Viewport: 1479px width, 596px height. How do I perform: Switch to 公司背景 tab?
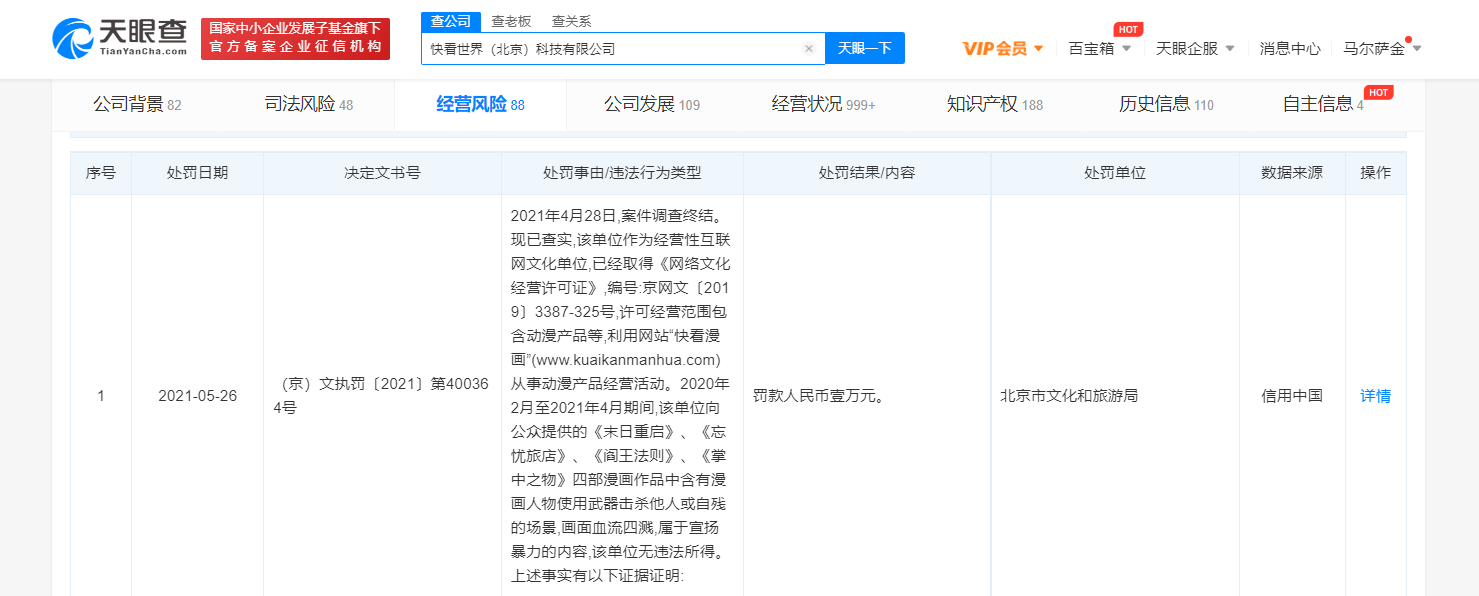coord(137,104)
